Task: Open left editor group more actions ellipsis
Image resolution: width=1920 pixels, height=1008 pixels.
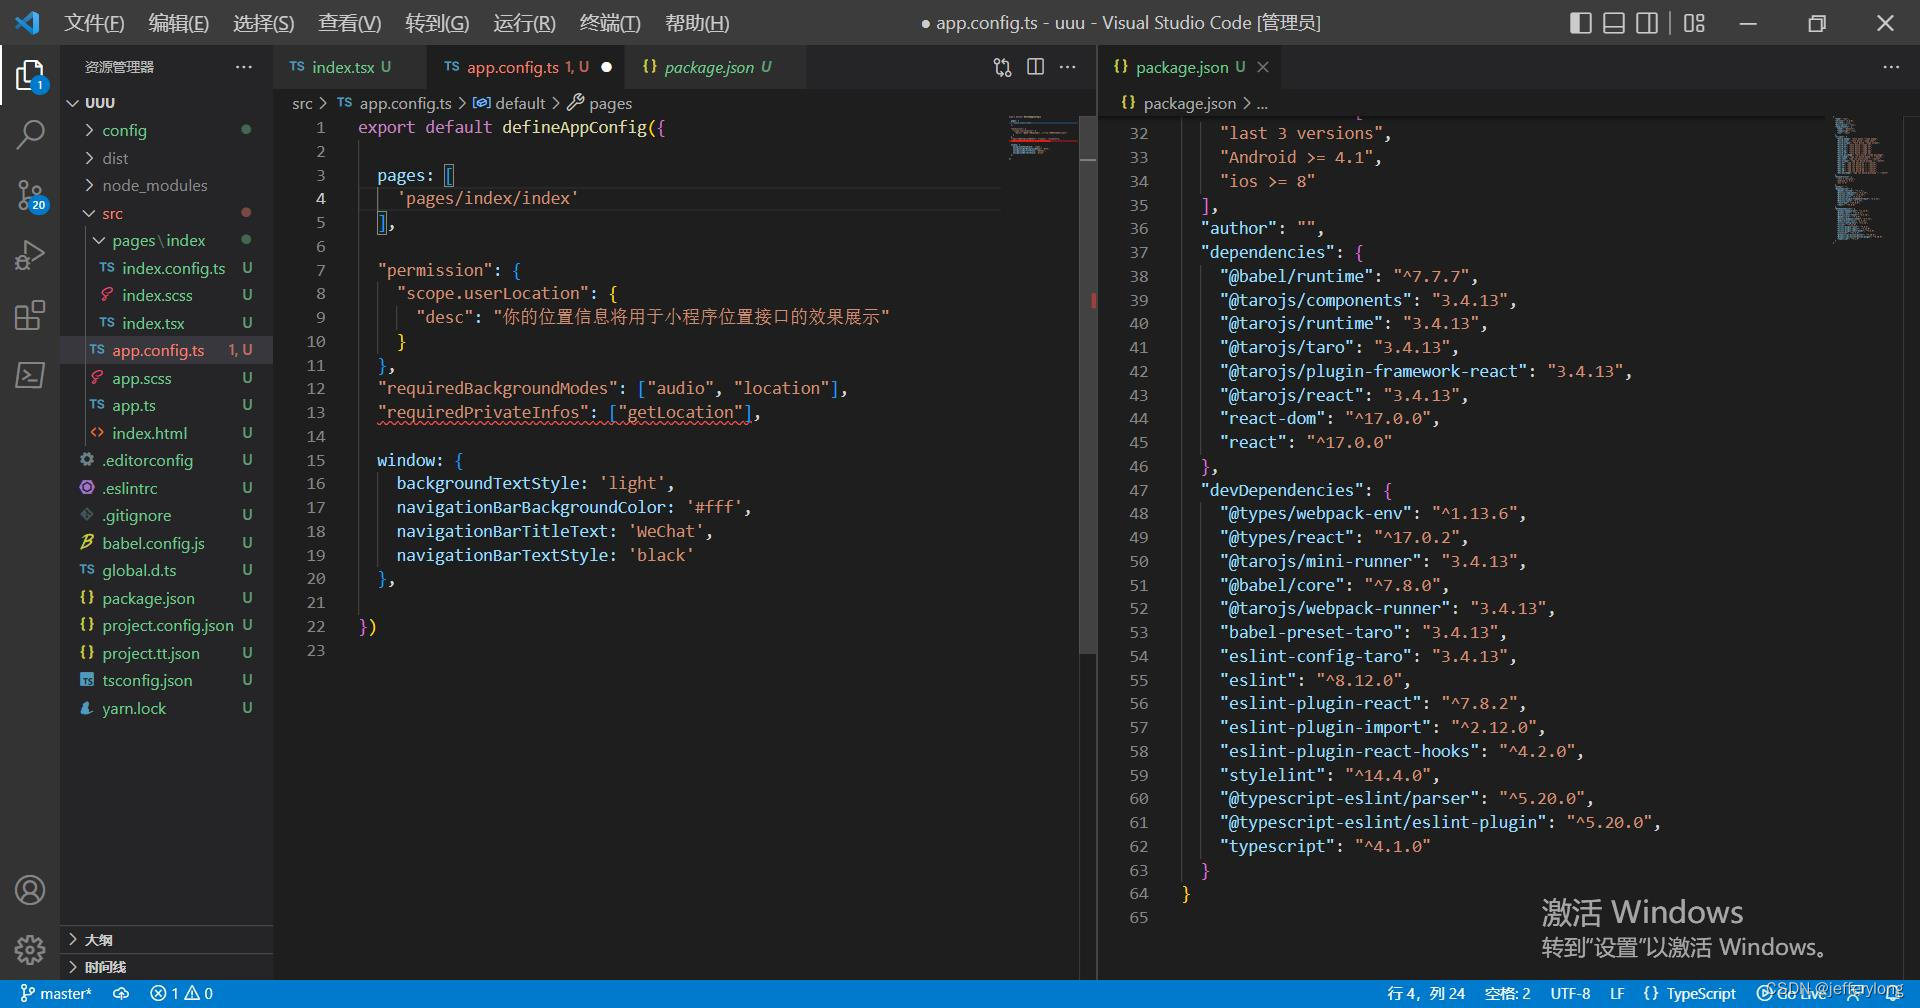Action: (x=1068, y=67)
